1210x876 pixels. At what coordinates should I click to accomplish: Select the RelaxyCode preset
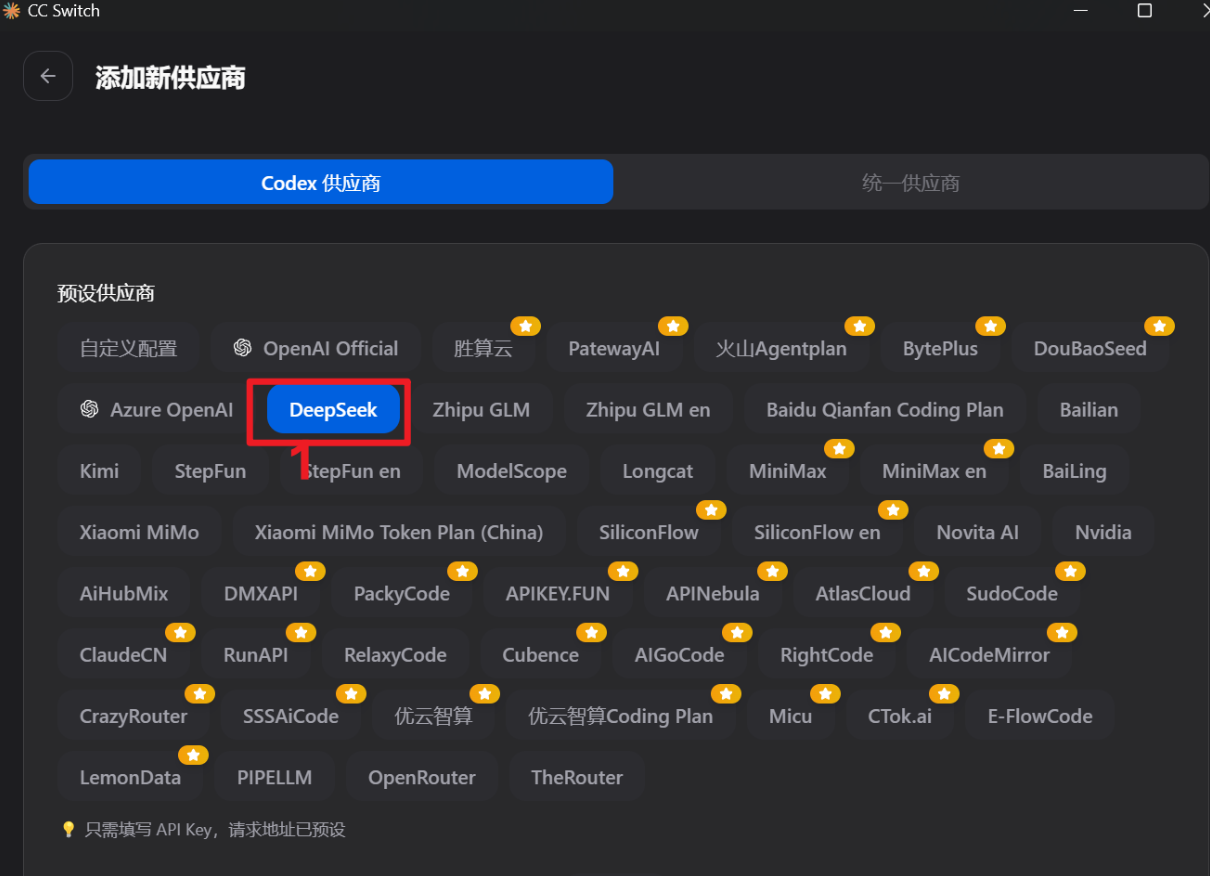click(395, 655)
